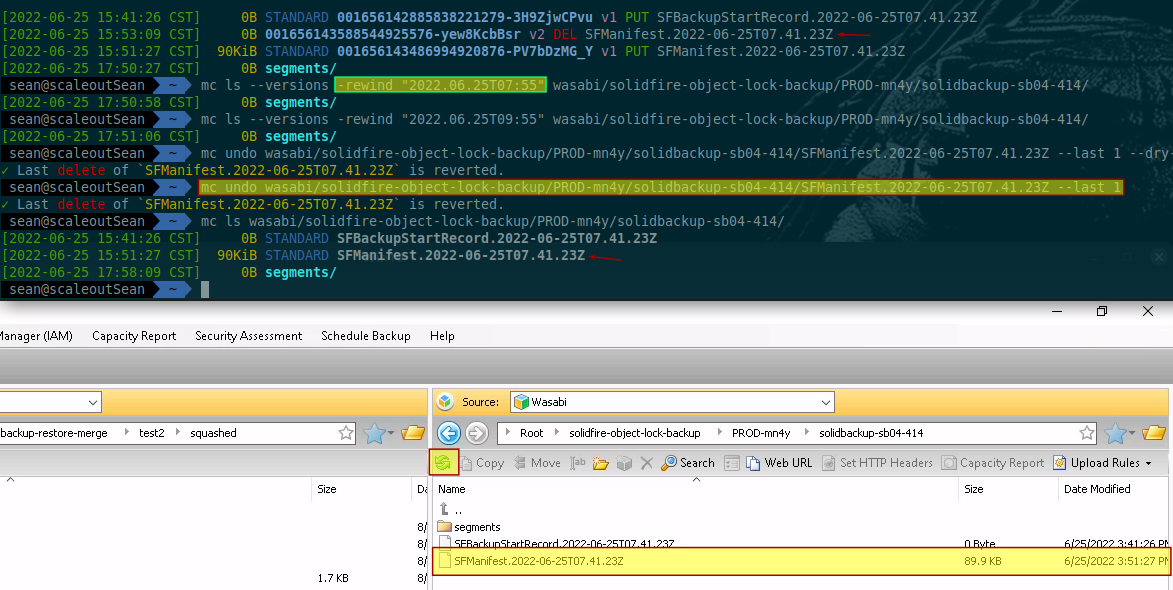This screenshot has width=1173, height=590.
Task: Go forward with the gray arrow button
Action: coord(477,433)
